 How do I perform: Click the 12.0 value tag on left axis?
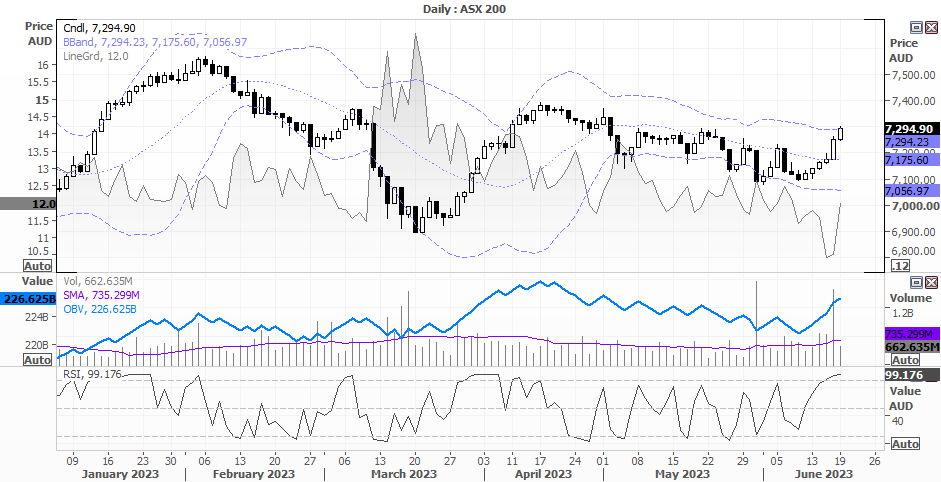[28, 204]
